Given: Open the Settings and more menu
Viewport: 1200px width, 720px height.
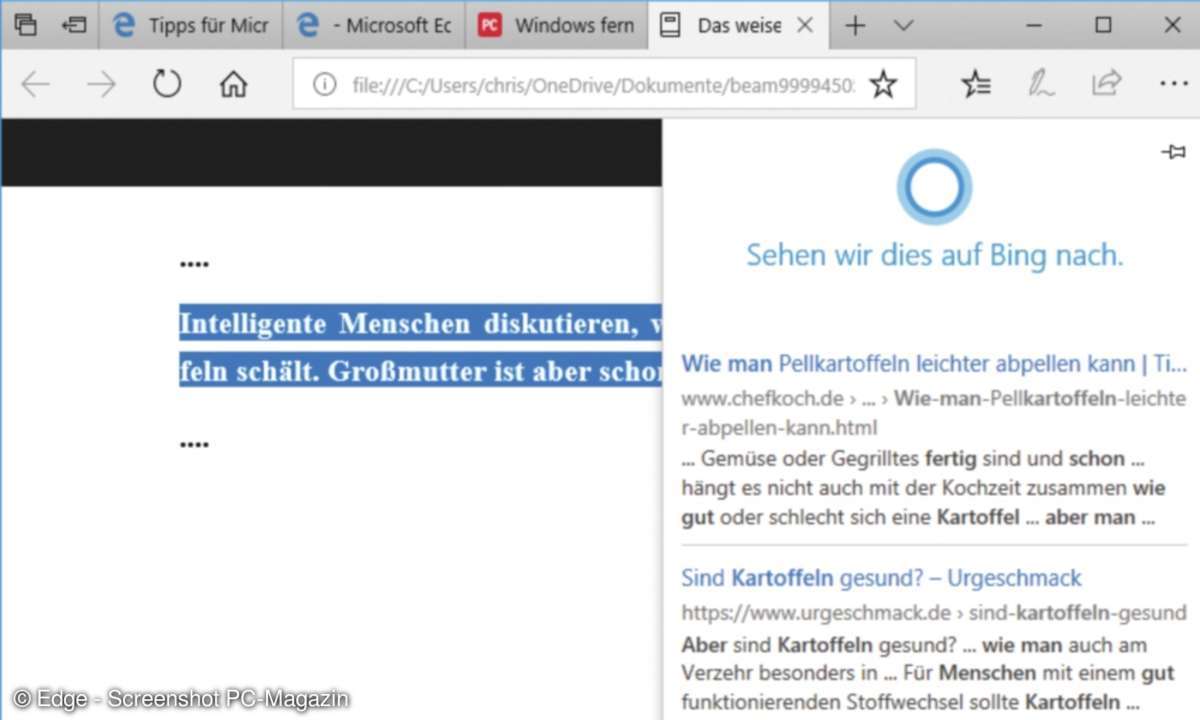Looking at the screenshot, I should (x=1173, y=85).
